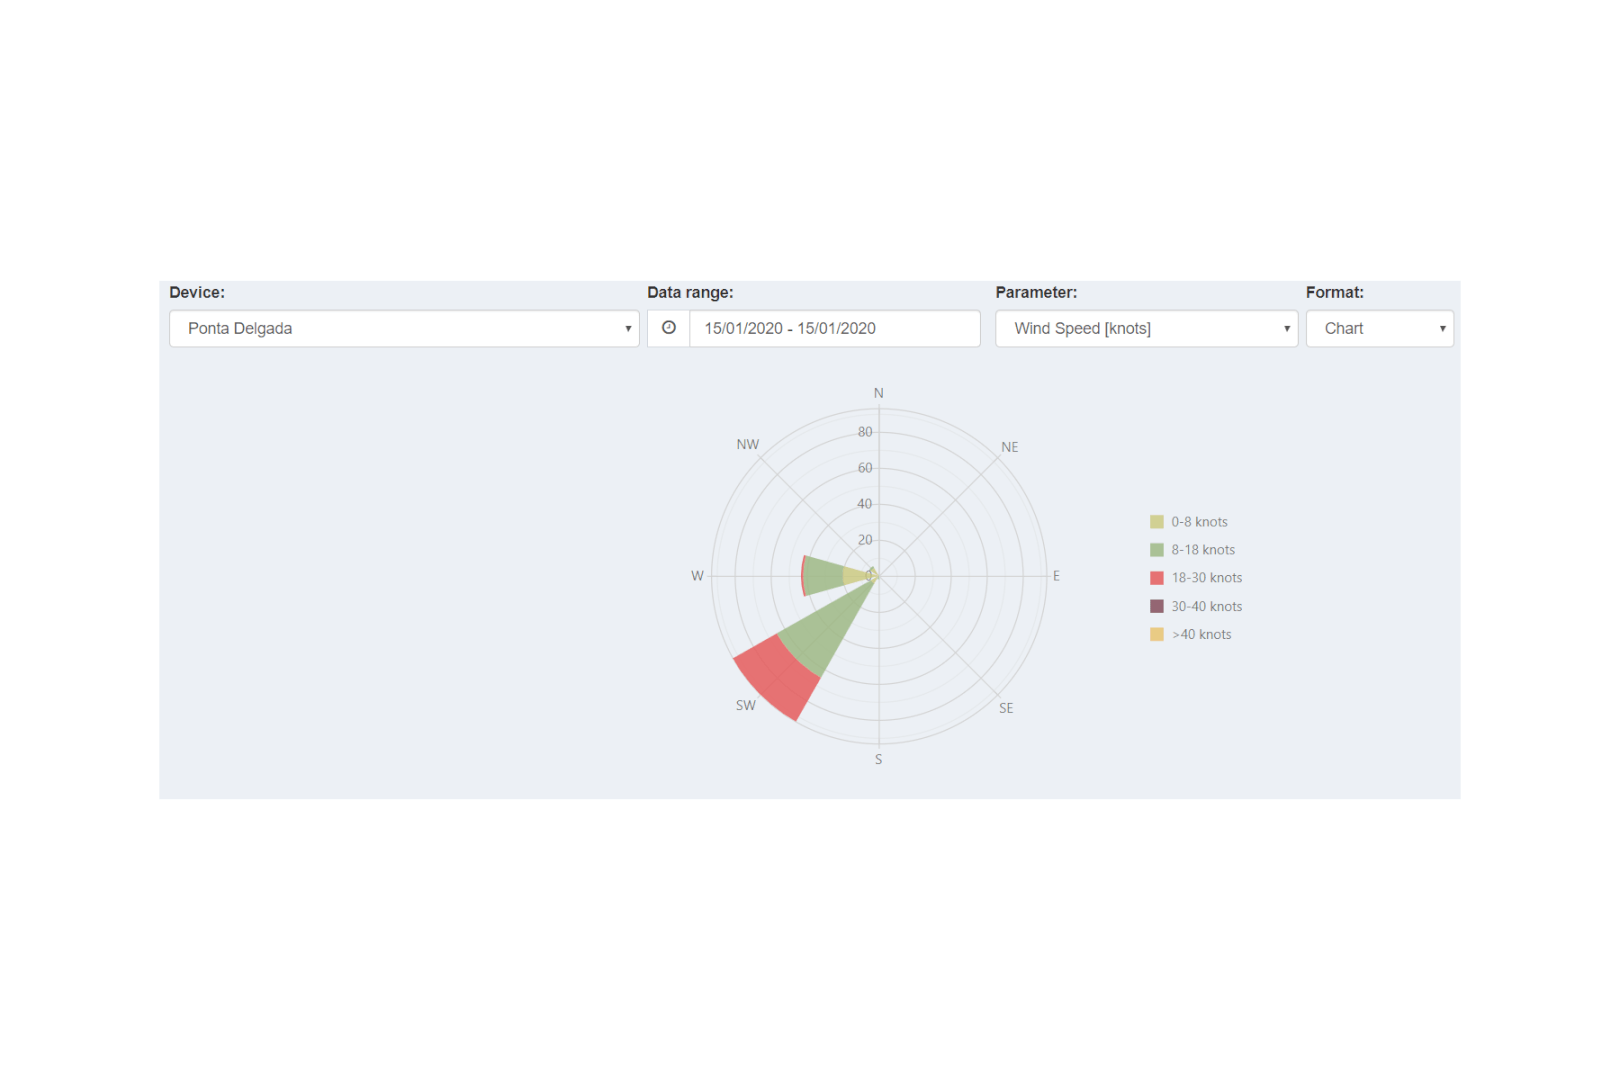Click the Data range: label

pos(690,292)
